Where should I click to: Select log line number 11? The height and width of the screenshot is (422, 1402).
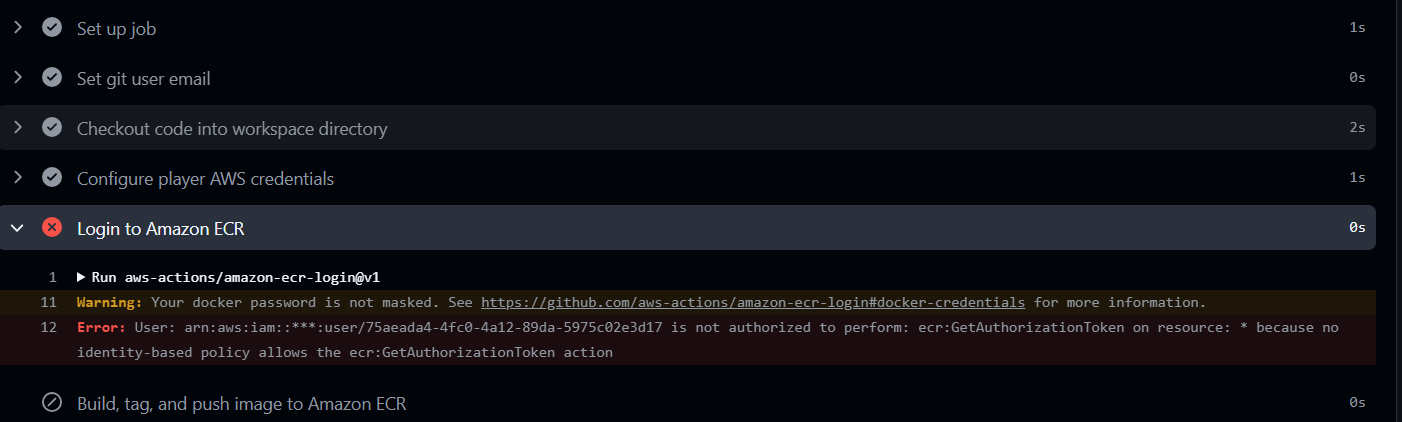point(49,302)
